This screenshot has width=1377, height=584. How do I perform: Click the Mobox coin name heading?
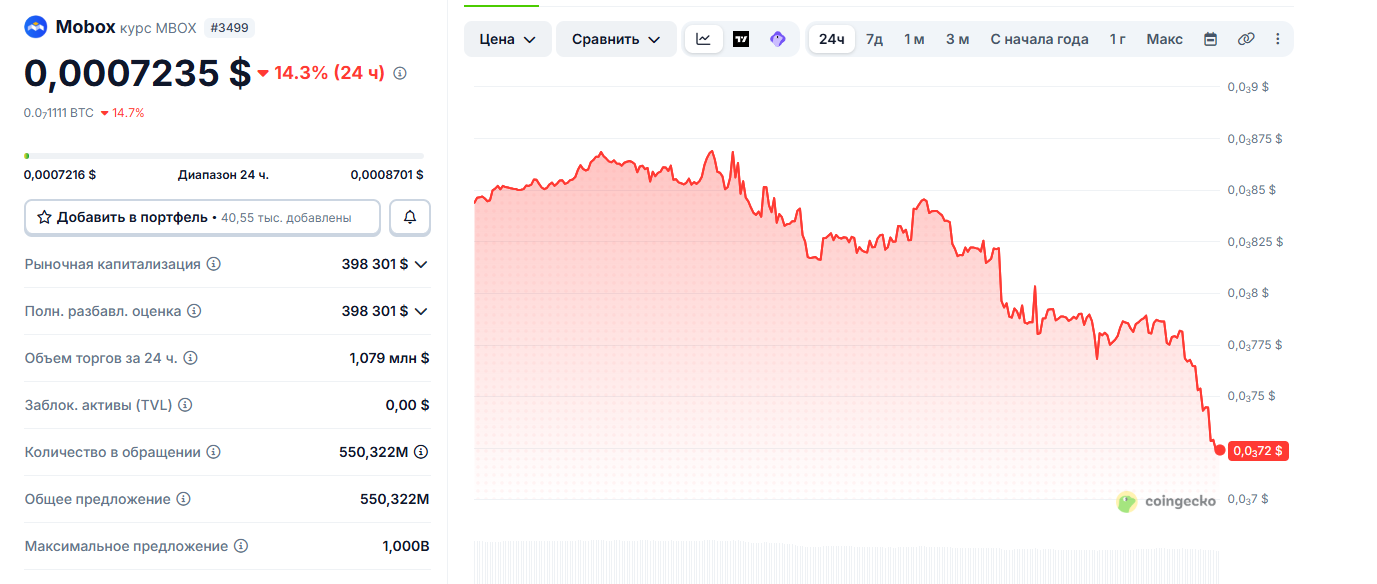pos(85,27)
